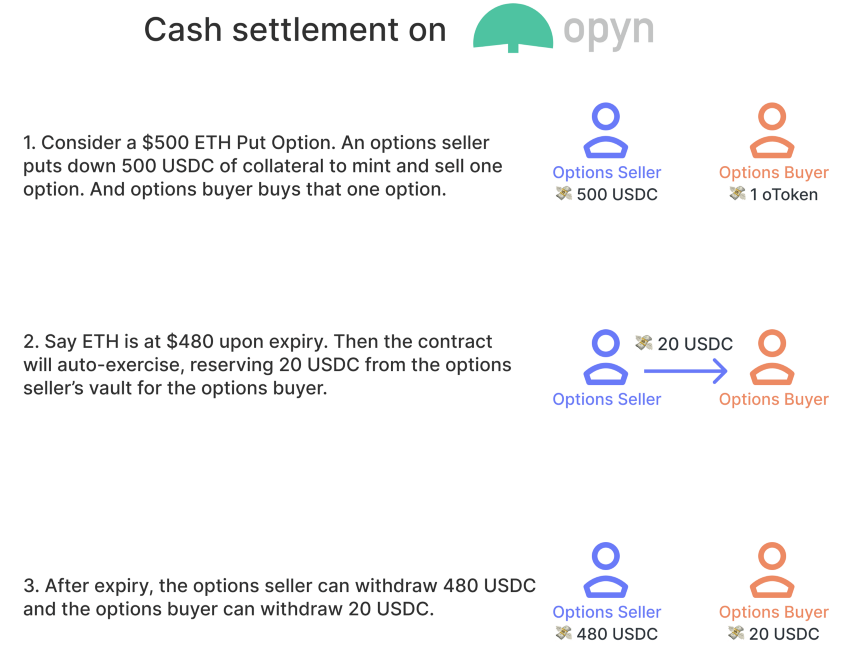Click the Cash settlement on title
Image resolution: width=858 pixels, height=669 pixels.
coord(295,30)
